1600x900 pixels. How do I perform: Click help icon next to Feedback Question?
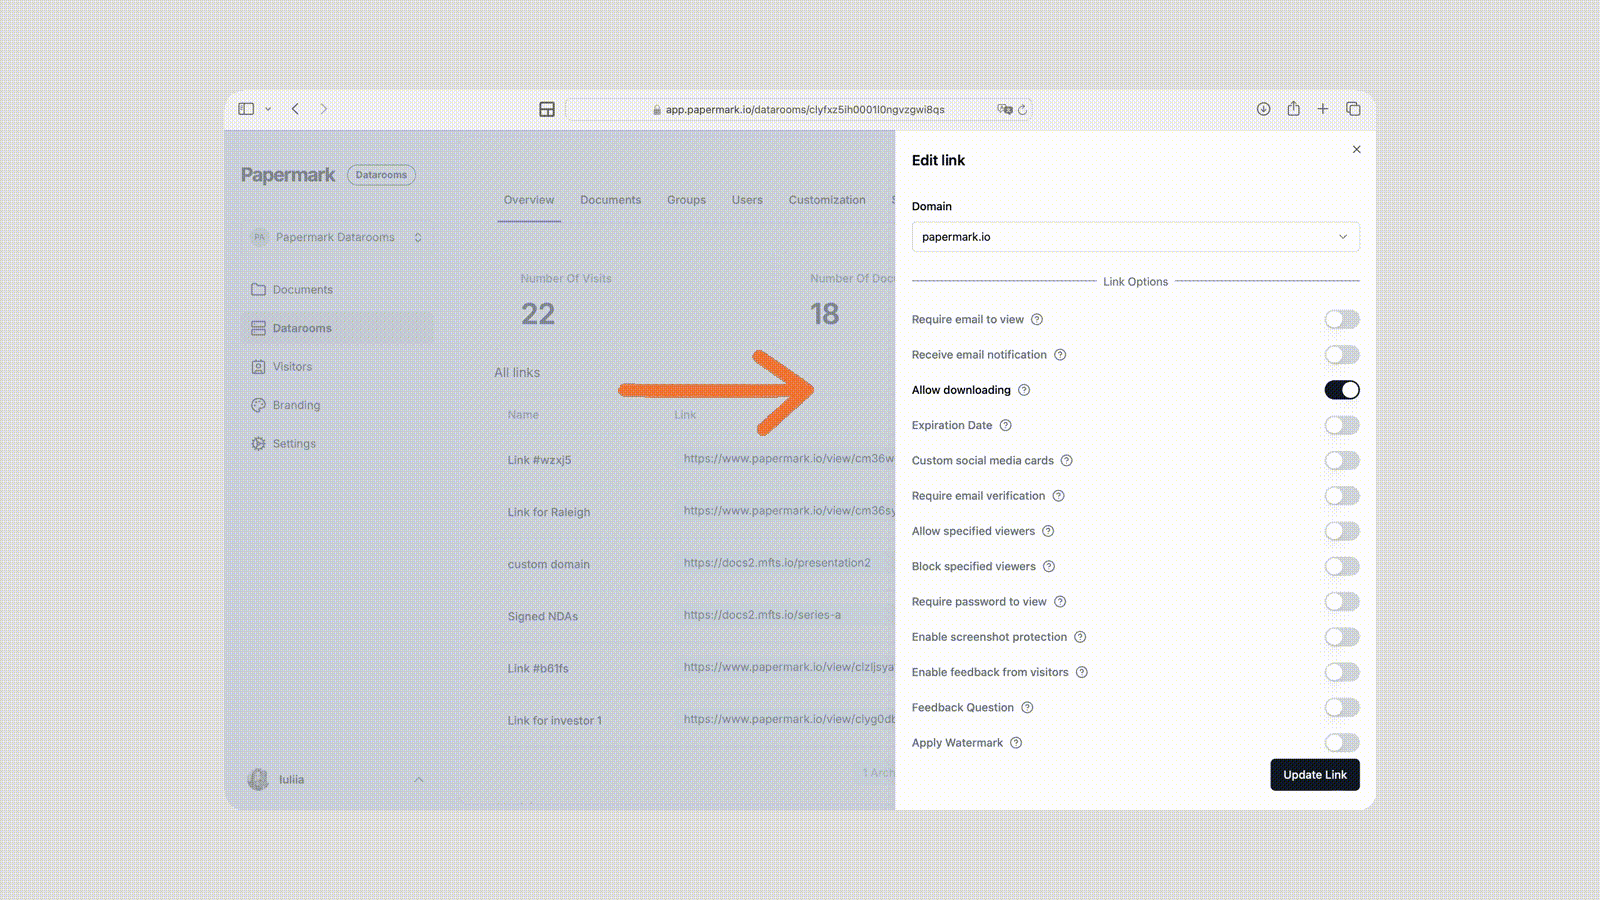click(1027, 708)
